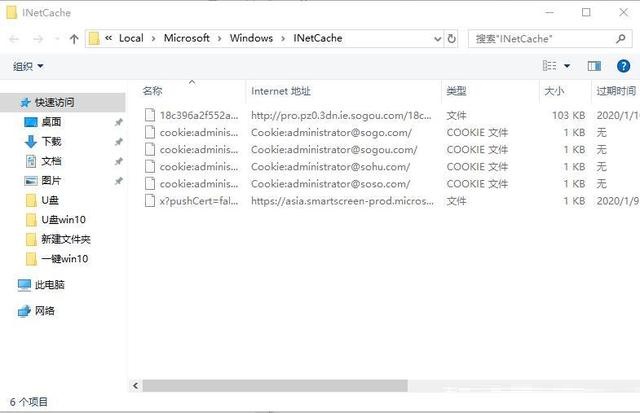This screenshot has height=413, width=640.
Task: Open 网络 (Network) in the navigation pane
Action: click(45, 311)
